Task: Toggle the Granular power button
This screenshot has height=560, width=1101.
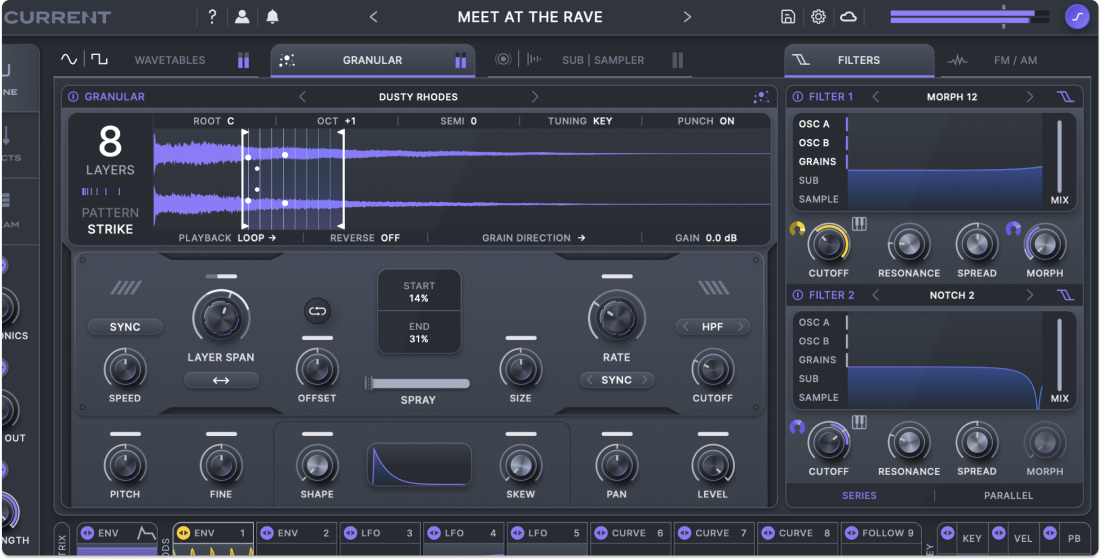Action: click(x=73, y=97)
